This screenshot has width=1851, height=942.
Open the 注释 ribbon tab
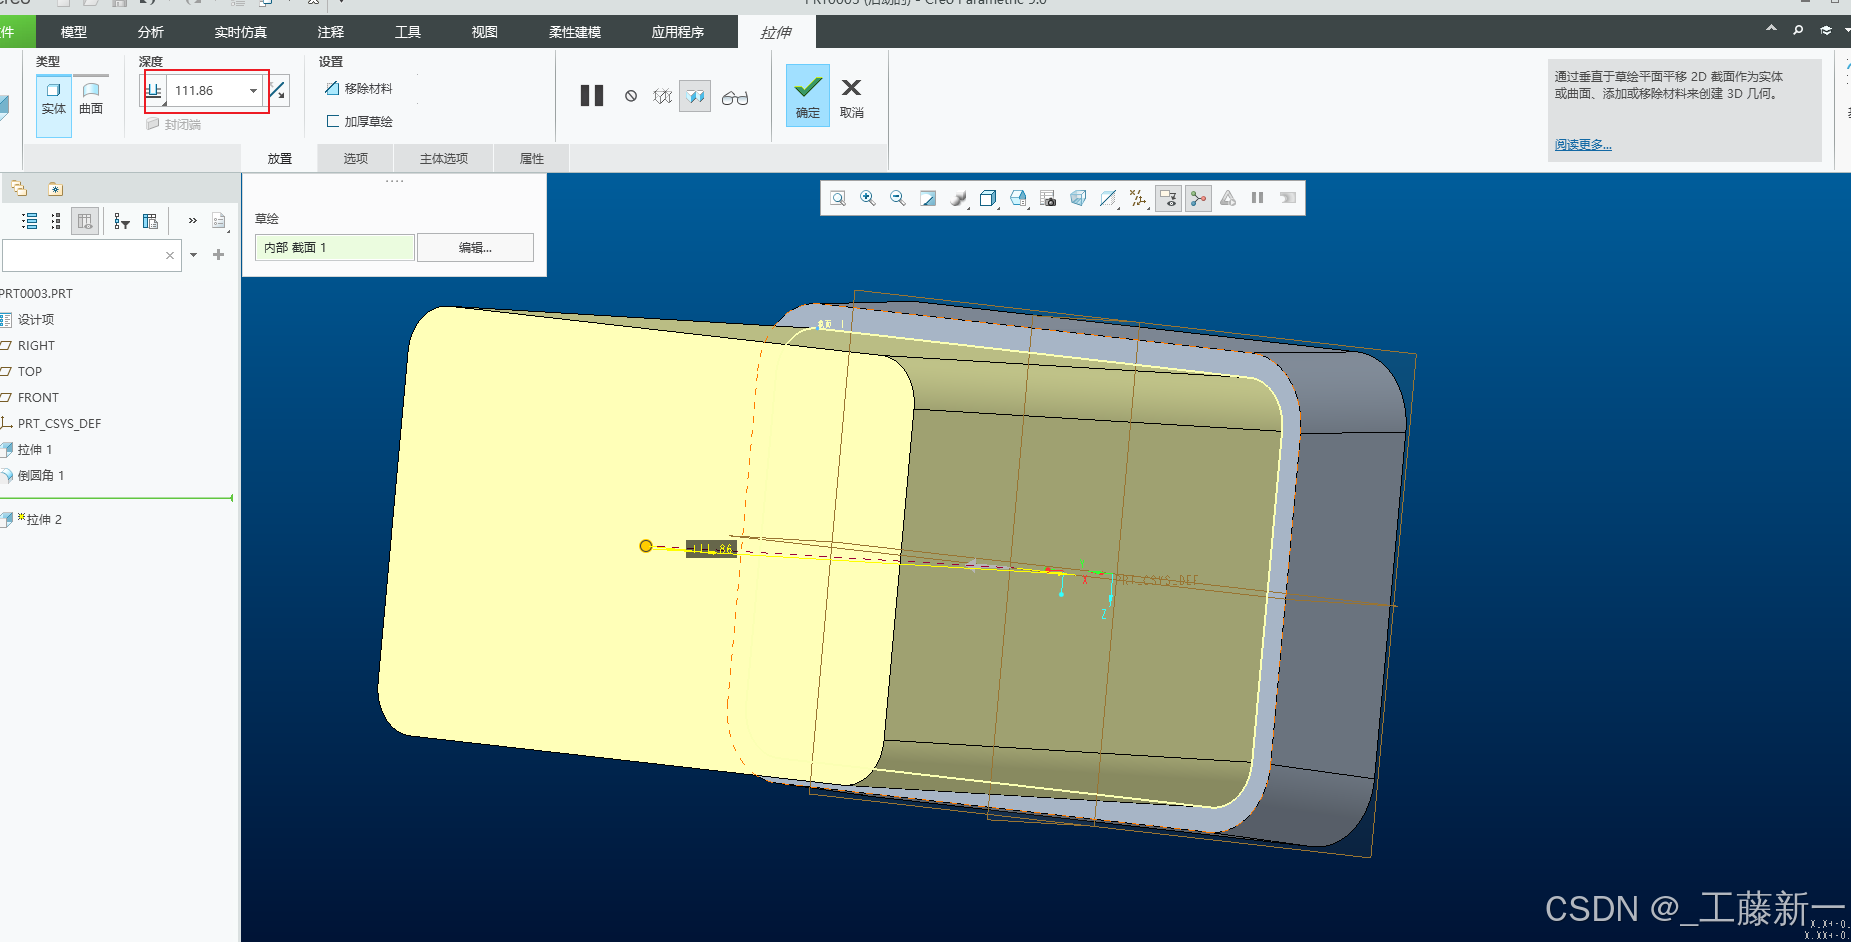tap(331, 32)
